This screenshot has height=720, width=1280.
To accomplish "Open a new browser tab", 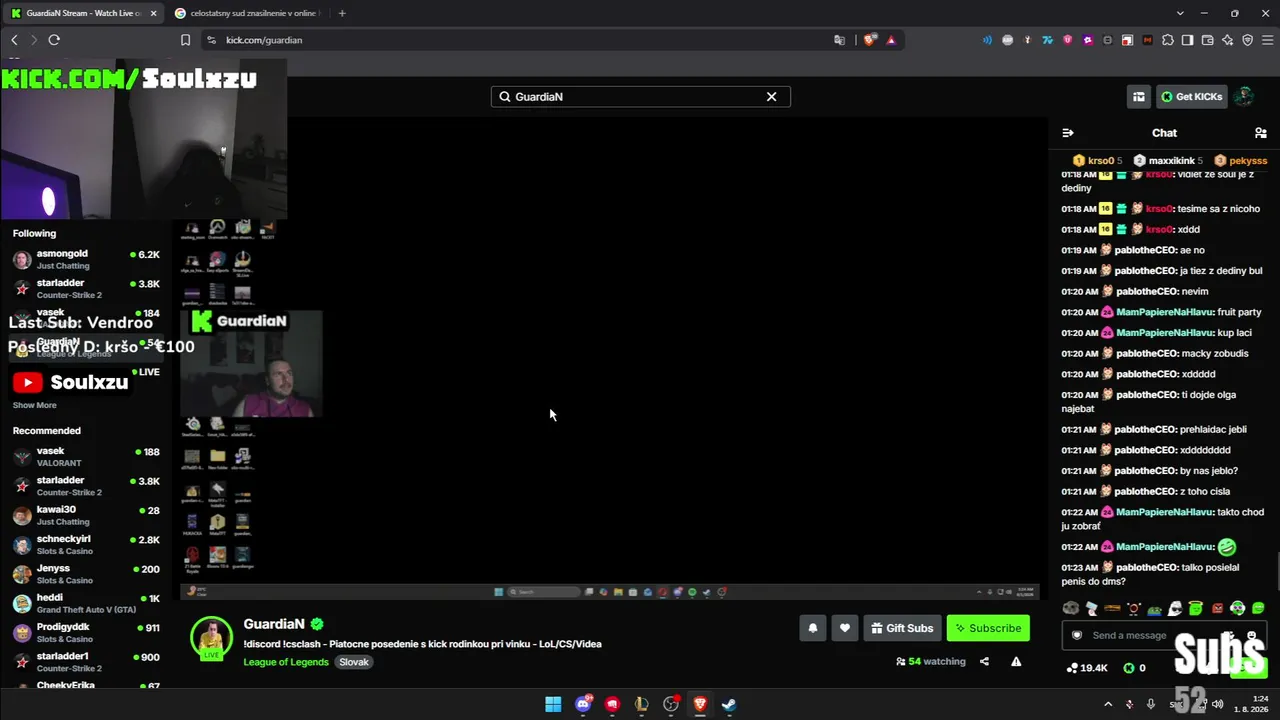I will click(342, 13).
